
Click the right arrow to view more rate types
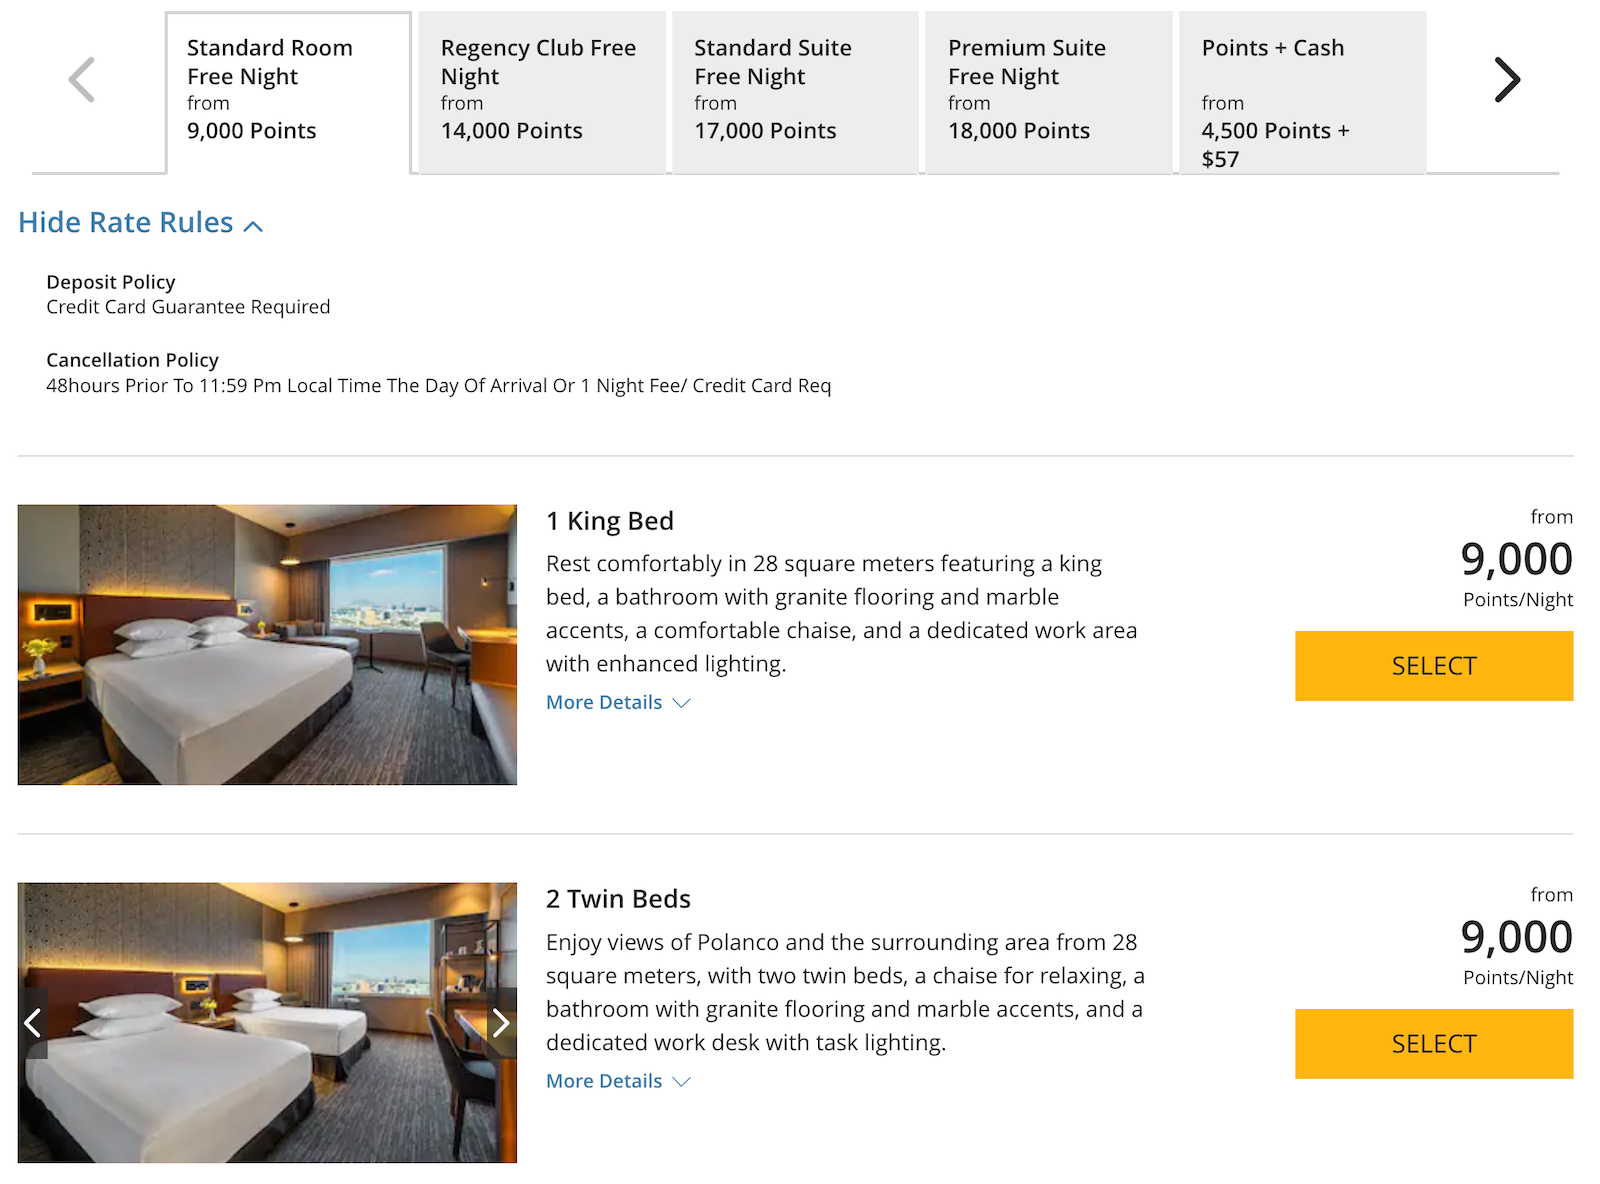[1506, 79]
